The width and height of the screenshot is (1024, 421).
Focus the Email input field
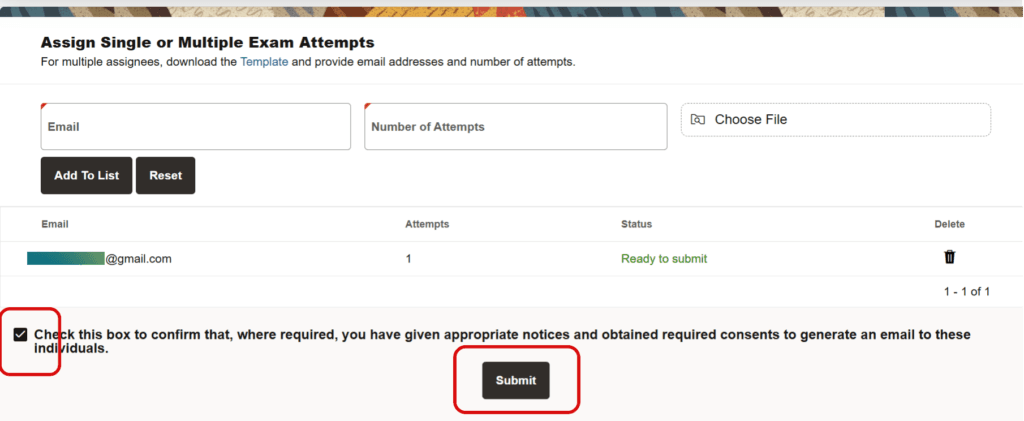[x=195, y=127]
